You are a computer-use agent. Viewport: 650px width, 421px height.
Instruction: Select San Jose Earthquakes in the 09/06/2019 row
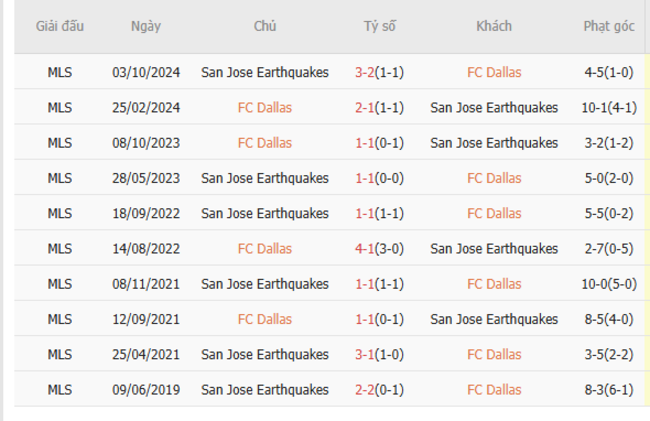(265, 389)
